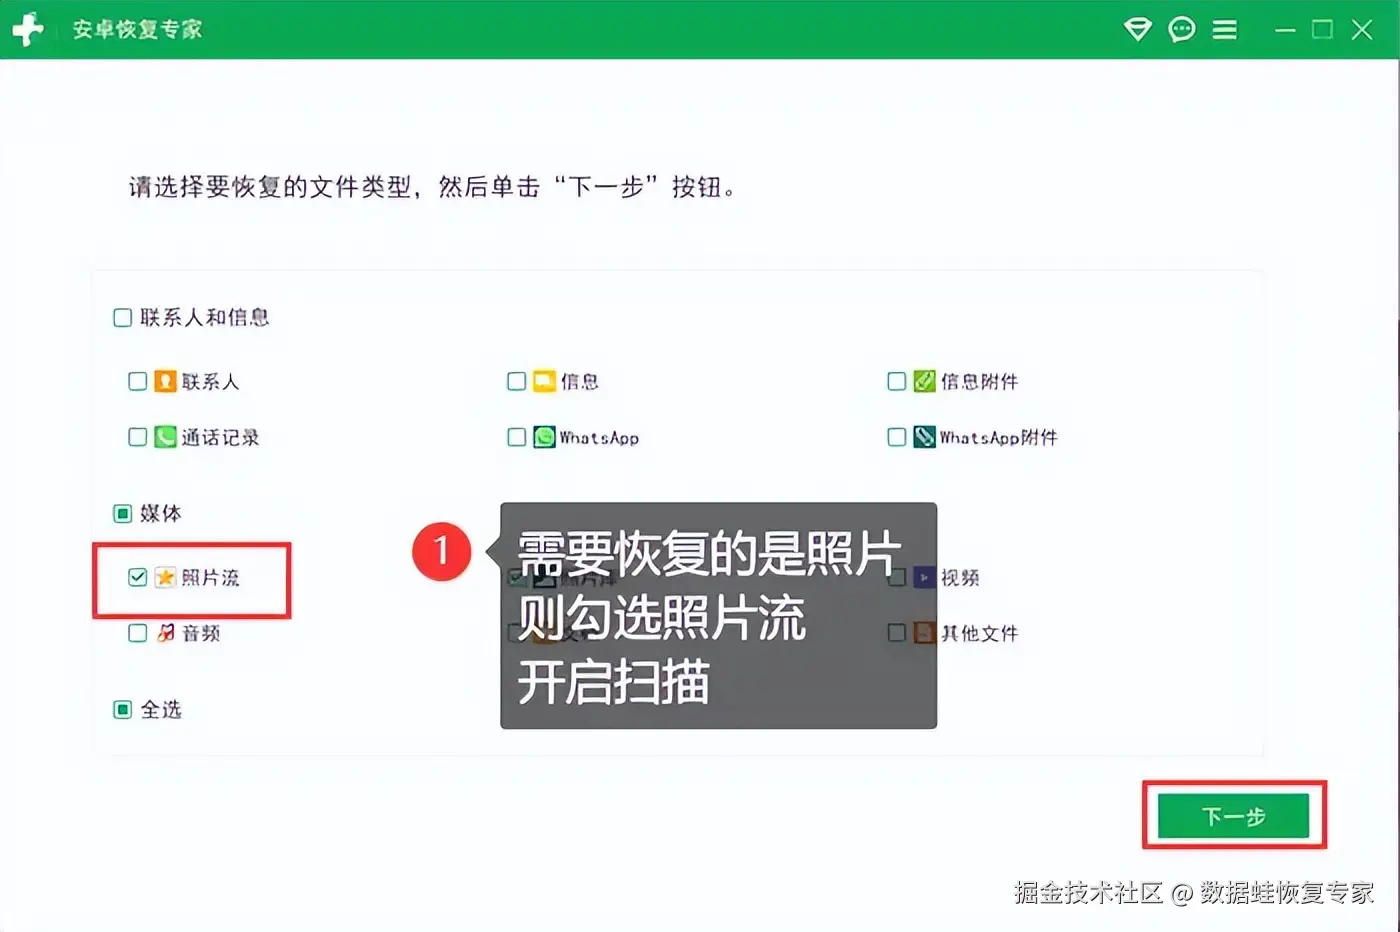This screenshot has height=932, width=1400.
Task: Click the star 照片流 icon
Action: tap(165, 577)
